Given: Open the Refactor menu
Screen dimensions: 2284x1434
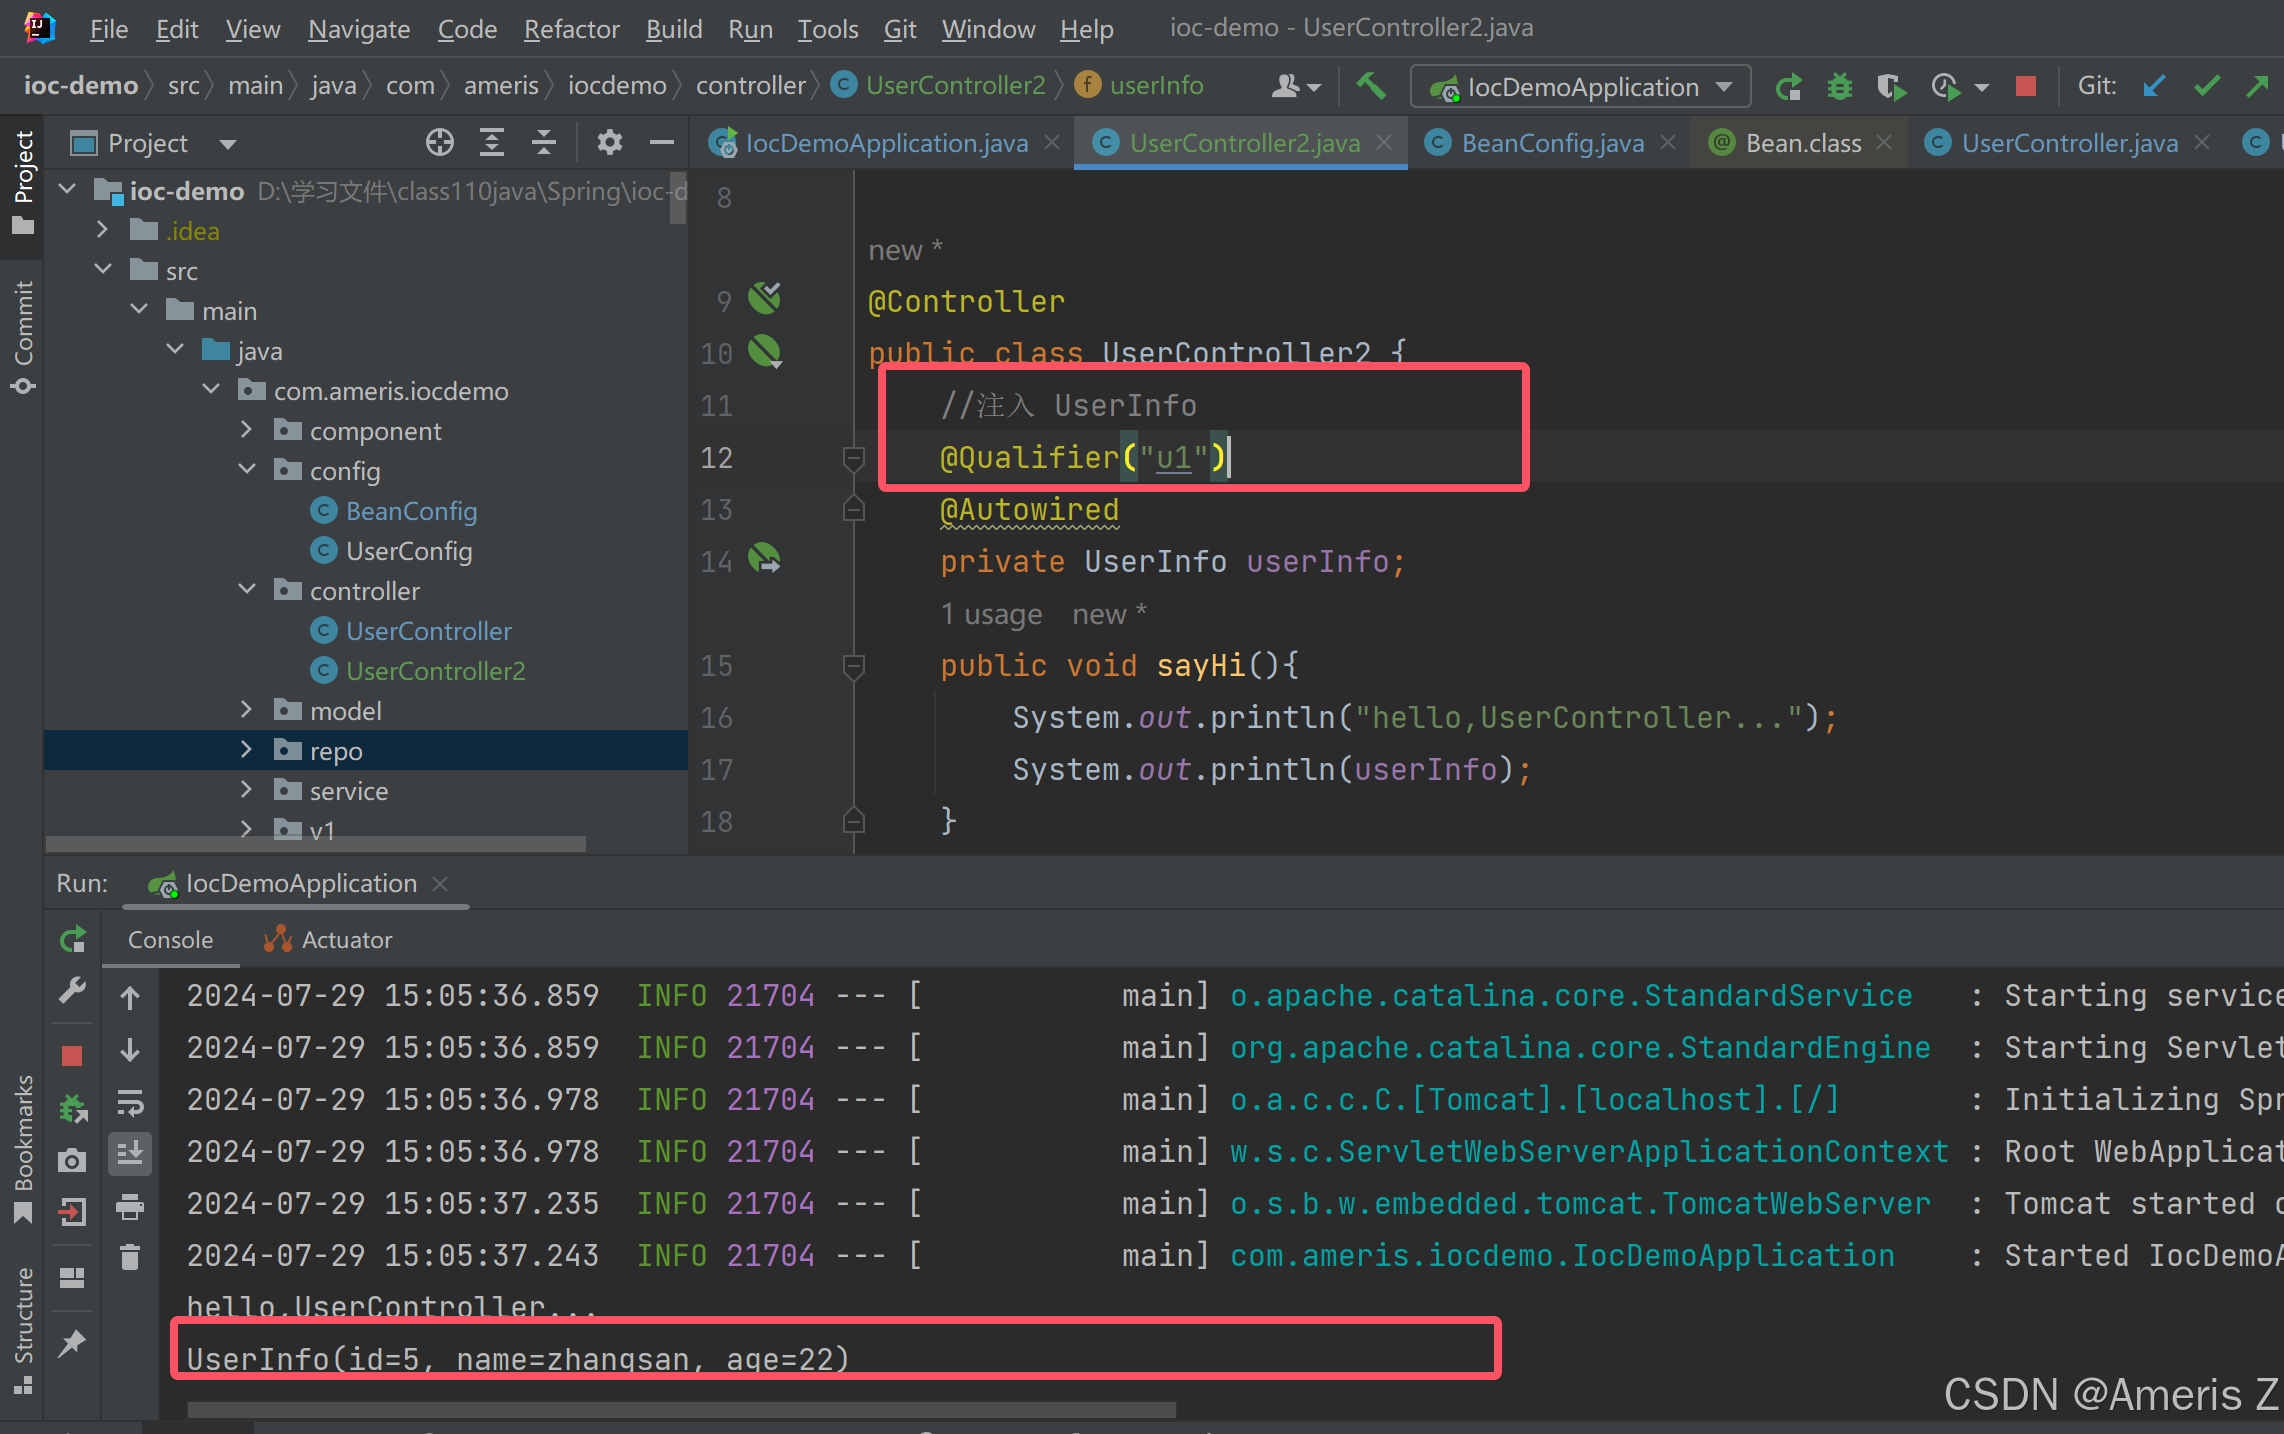Looking at the screenshot, I should point(571,29).
